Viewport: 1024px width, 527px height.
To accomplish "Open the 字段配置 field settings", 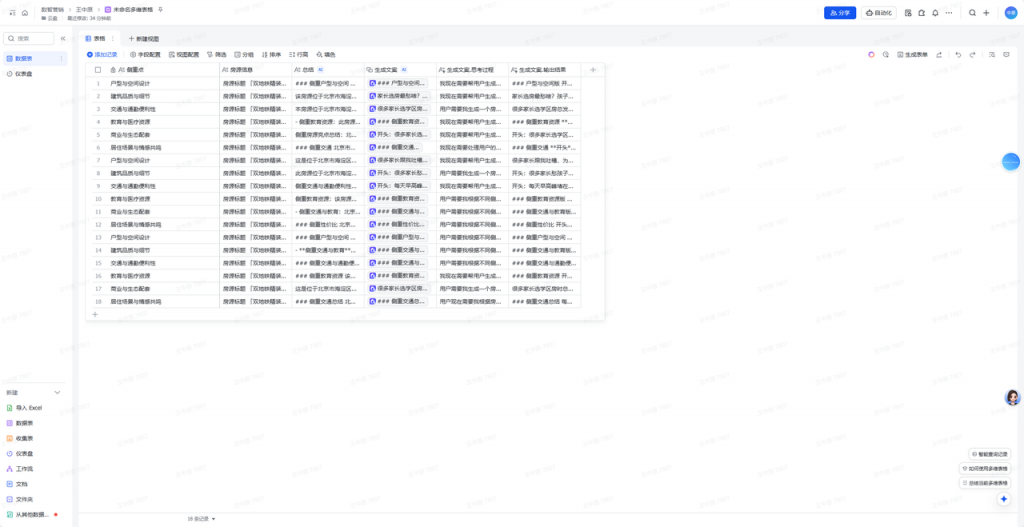I will 145,55.
